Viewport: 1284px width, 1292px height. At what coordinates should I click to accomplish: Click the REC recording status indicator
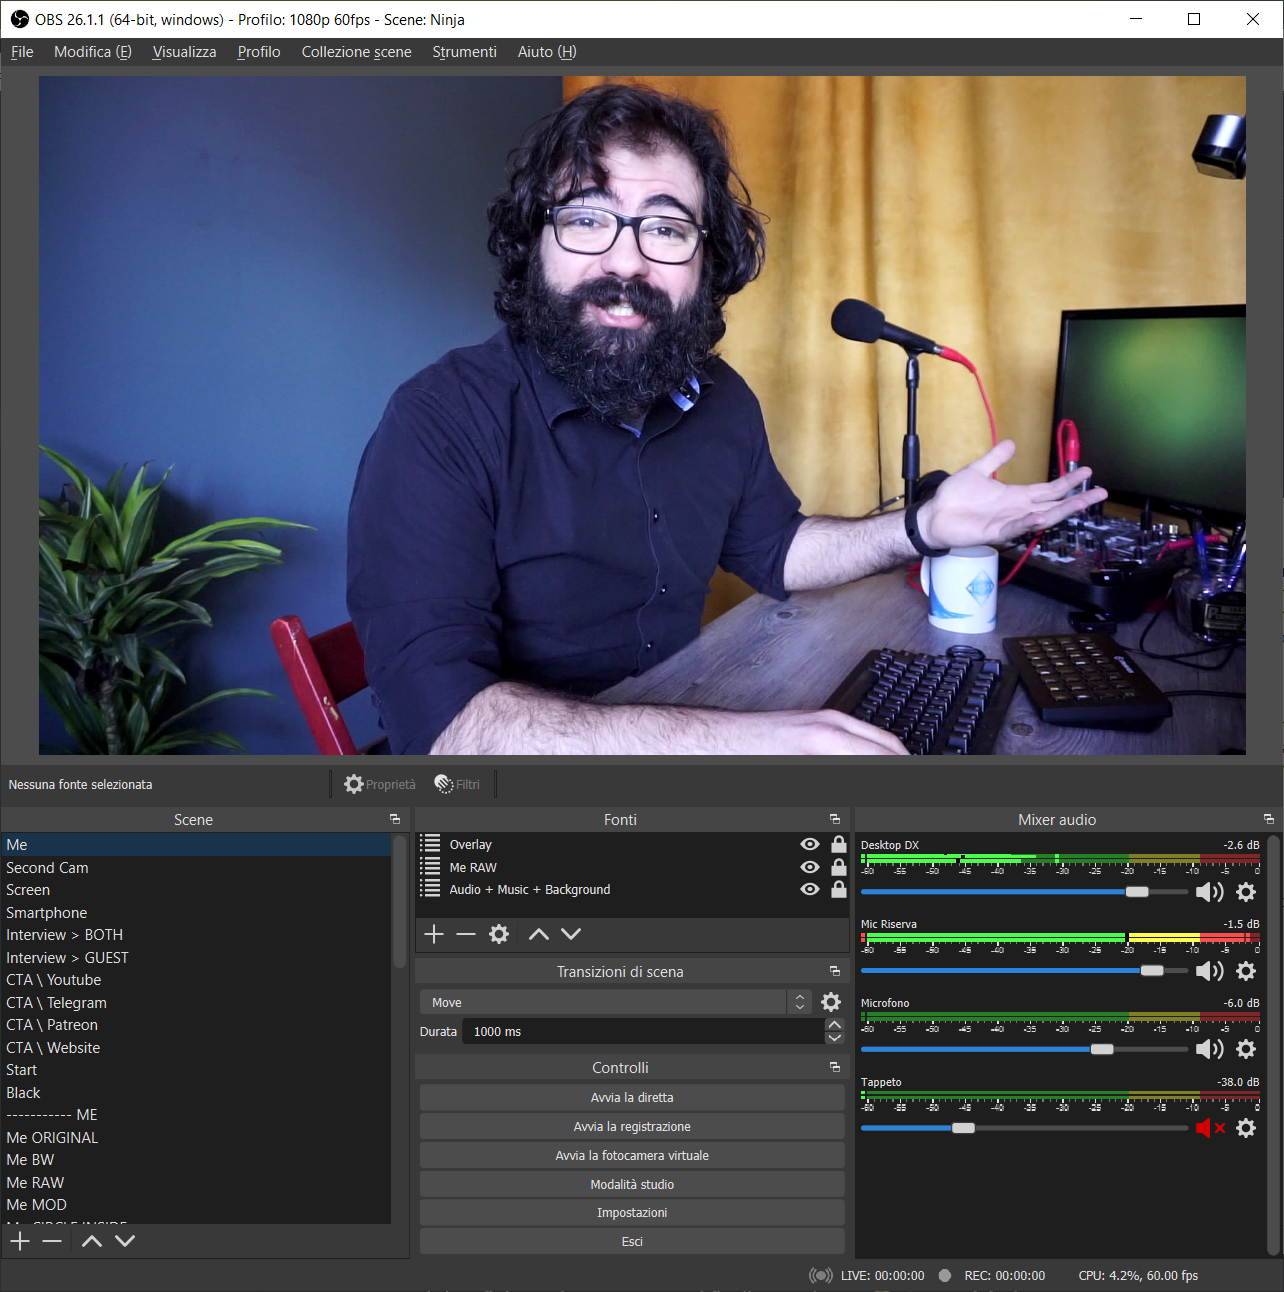[x=945, y=1275]
